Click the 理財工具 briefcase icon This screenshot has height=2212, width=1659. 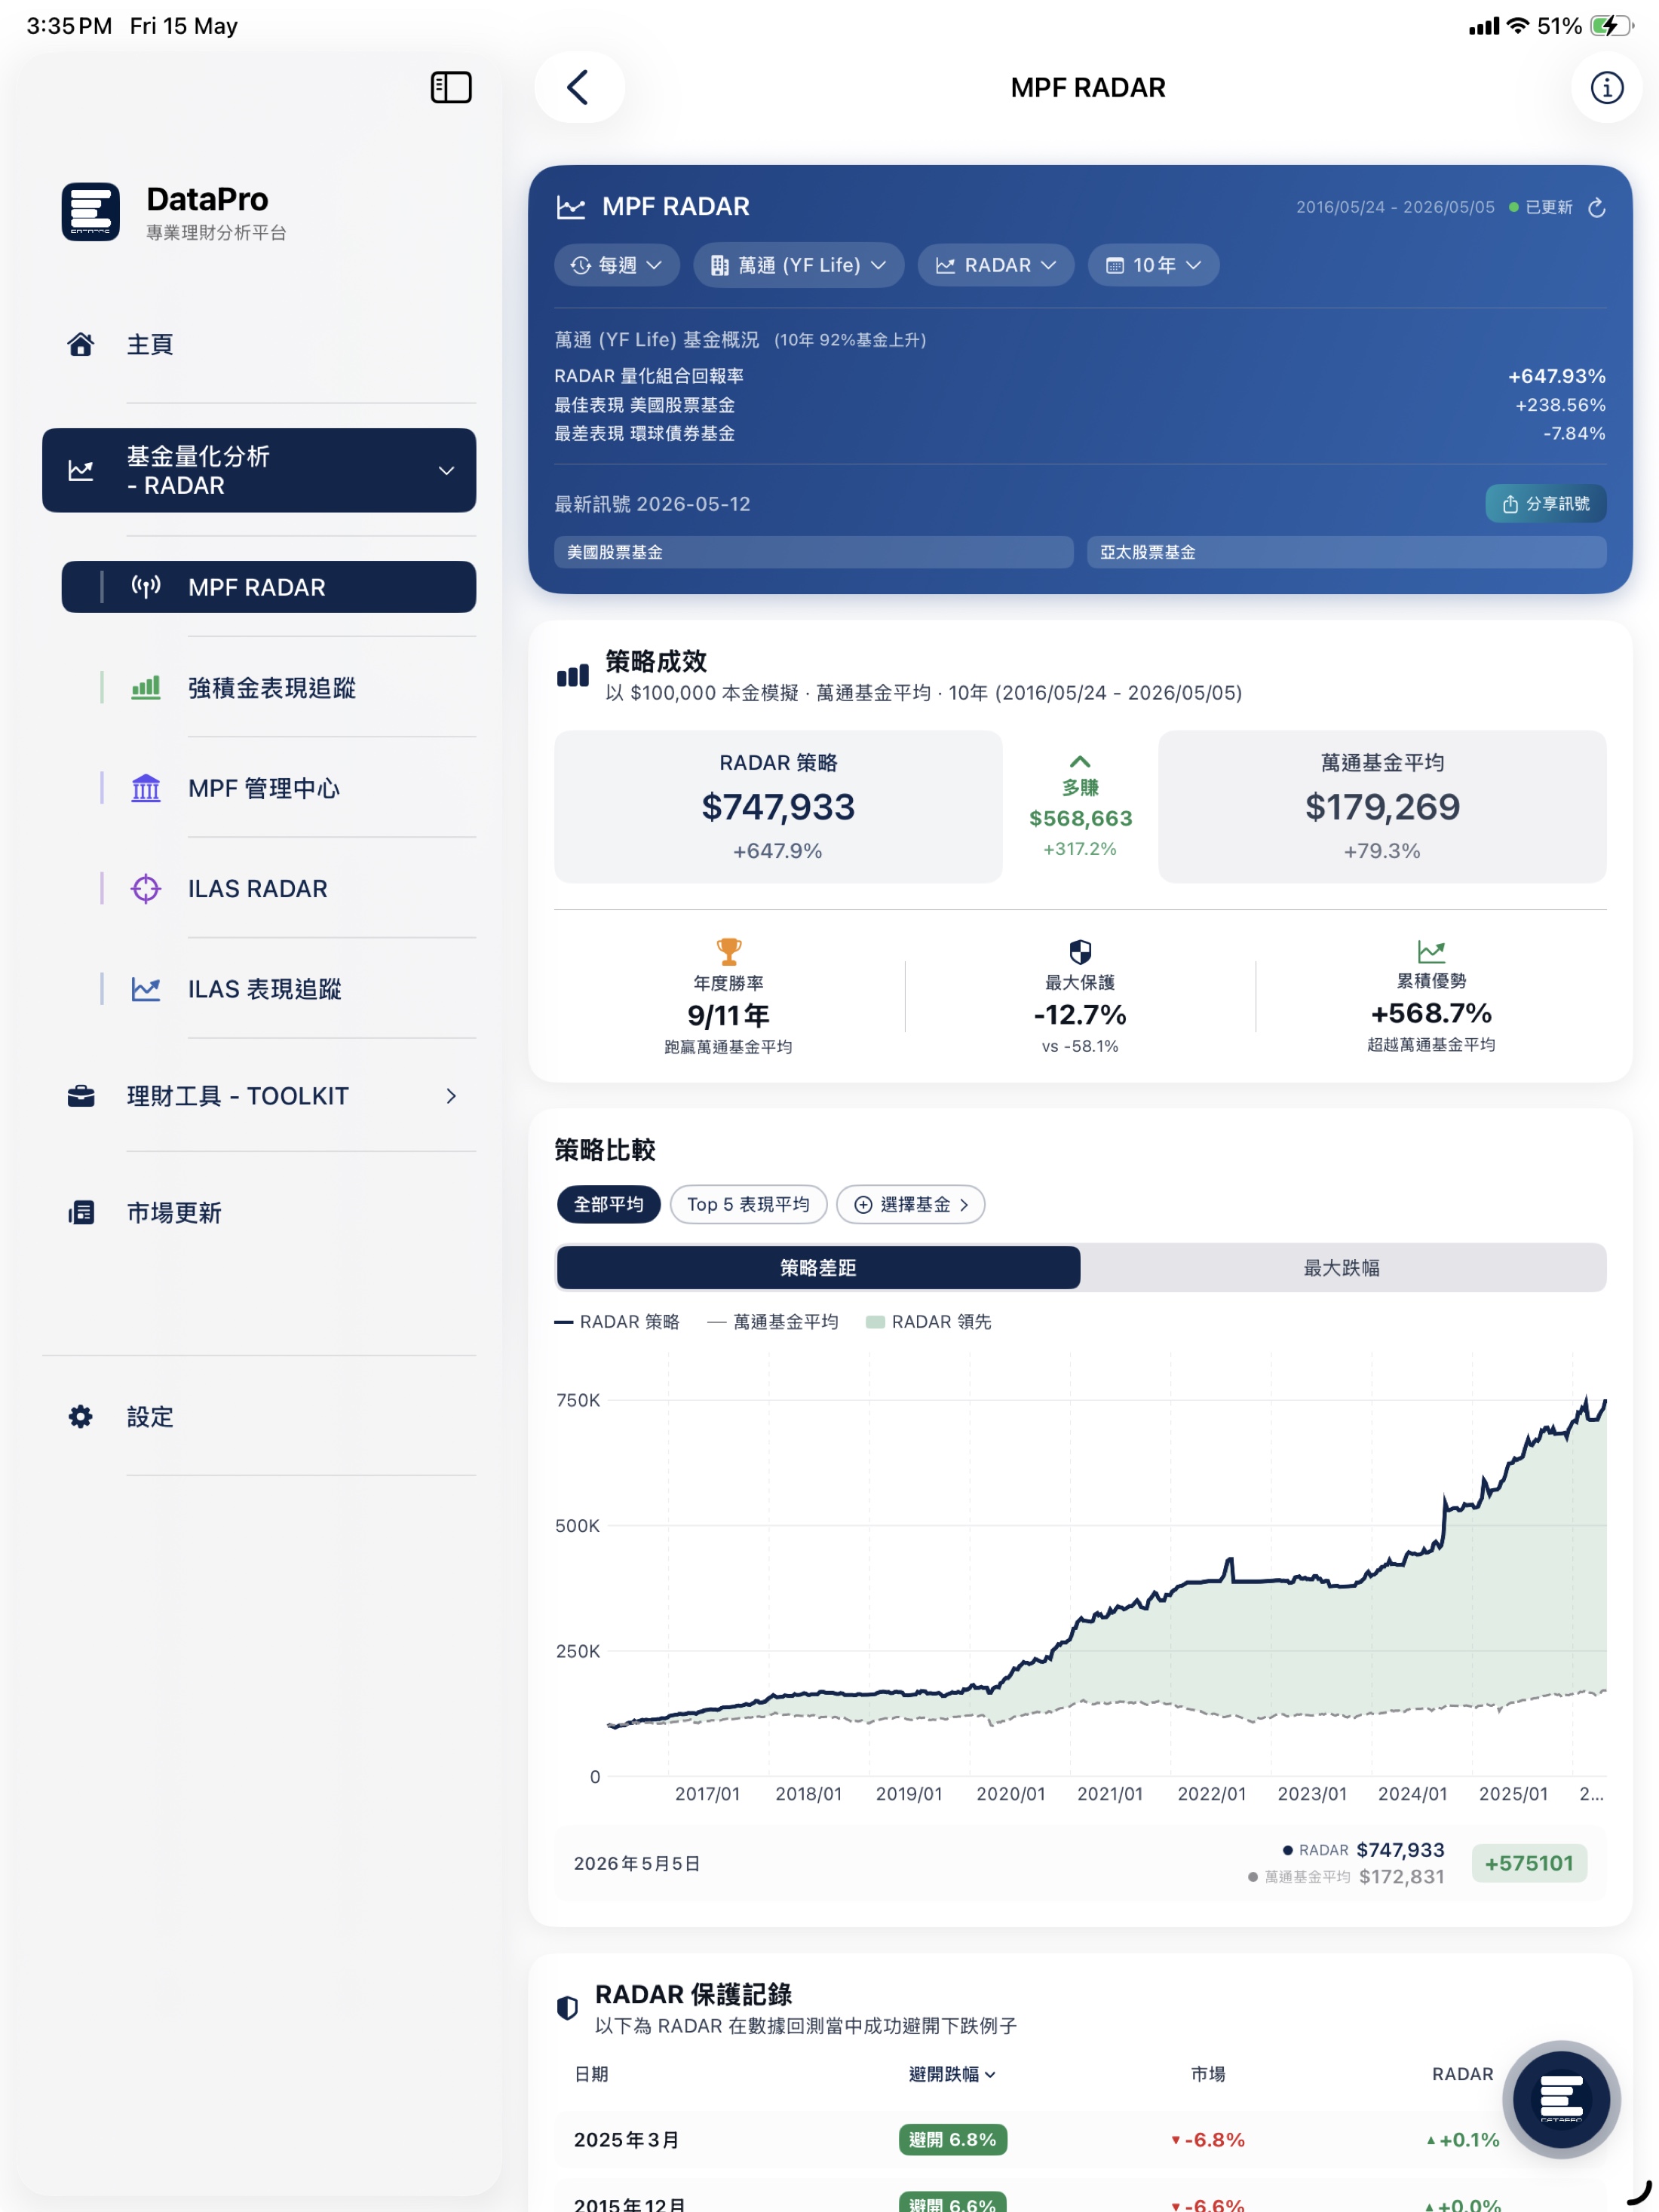(81, 1096)
